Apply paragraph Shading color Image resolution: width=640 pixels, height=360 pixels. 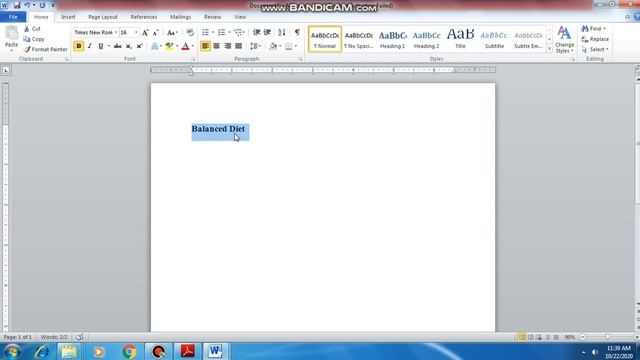[x=273, y=46]
